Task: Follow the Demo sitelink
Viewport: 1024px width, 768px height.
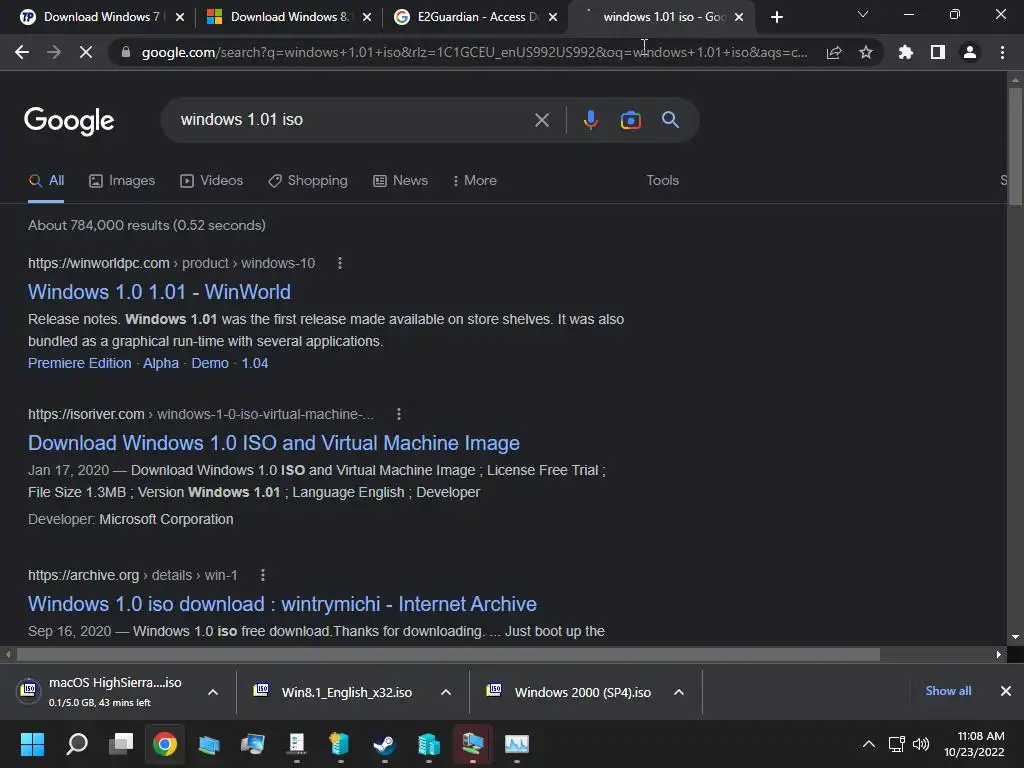Action: [x=210, y=363]
